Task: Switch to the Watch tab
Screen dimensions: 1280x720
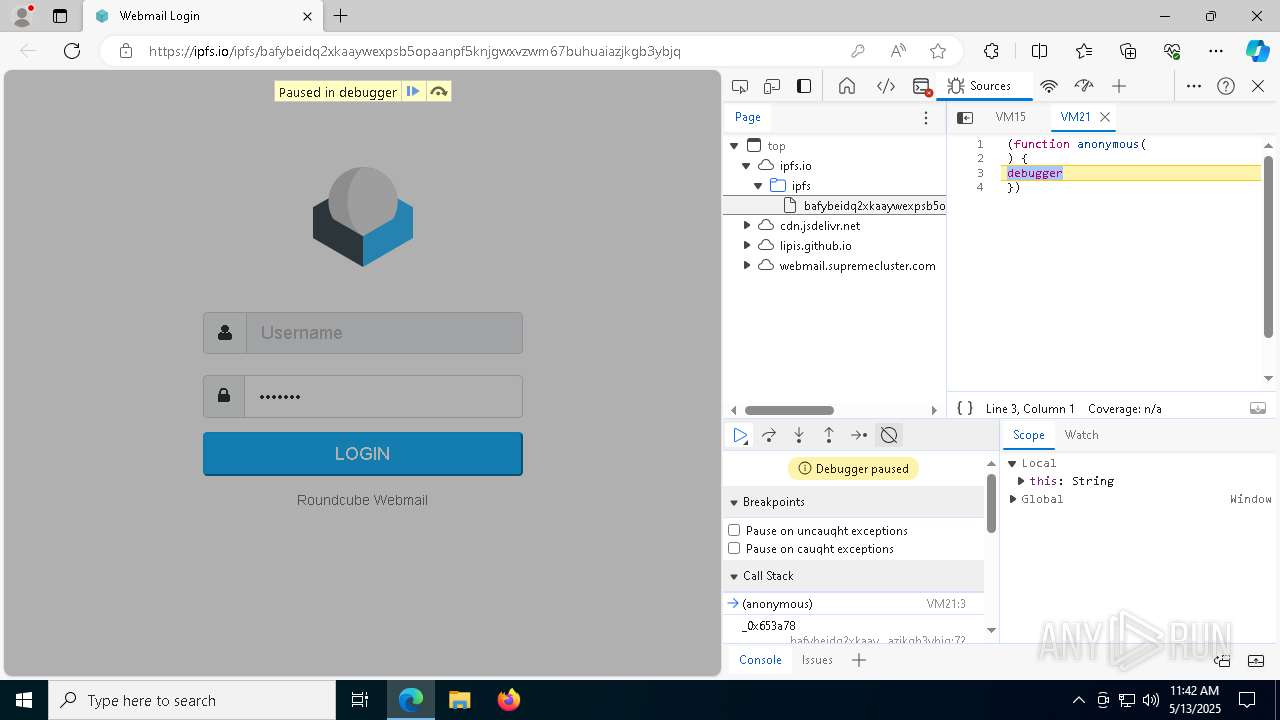Action: click(1081, 435)
